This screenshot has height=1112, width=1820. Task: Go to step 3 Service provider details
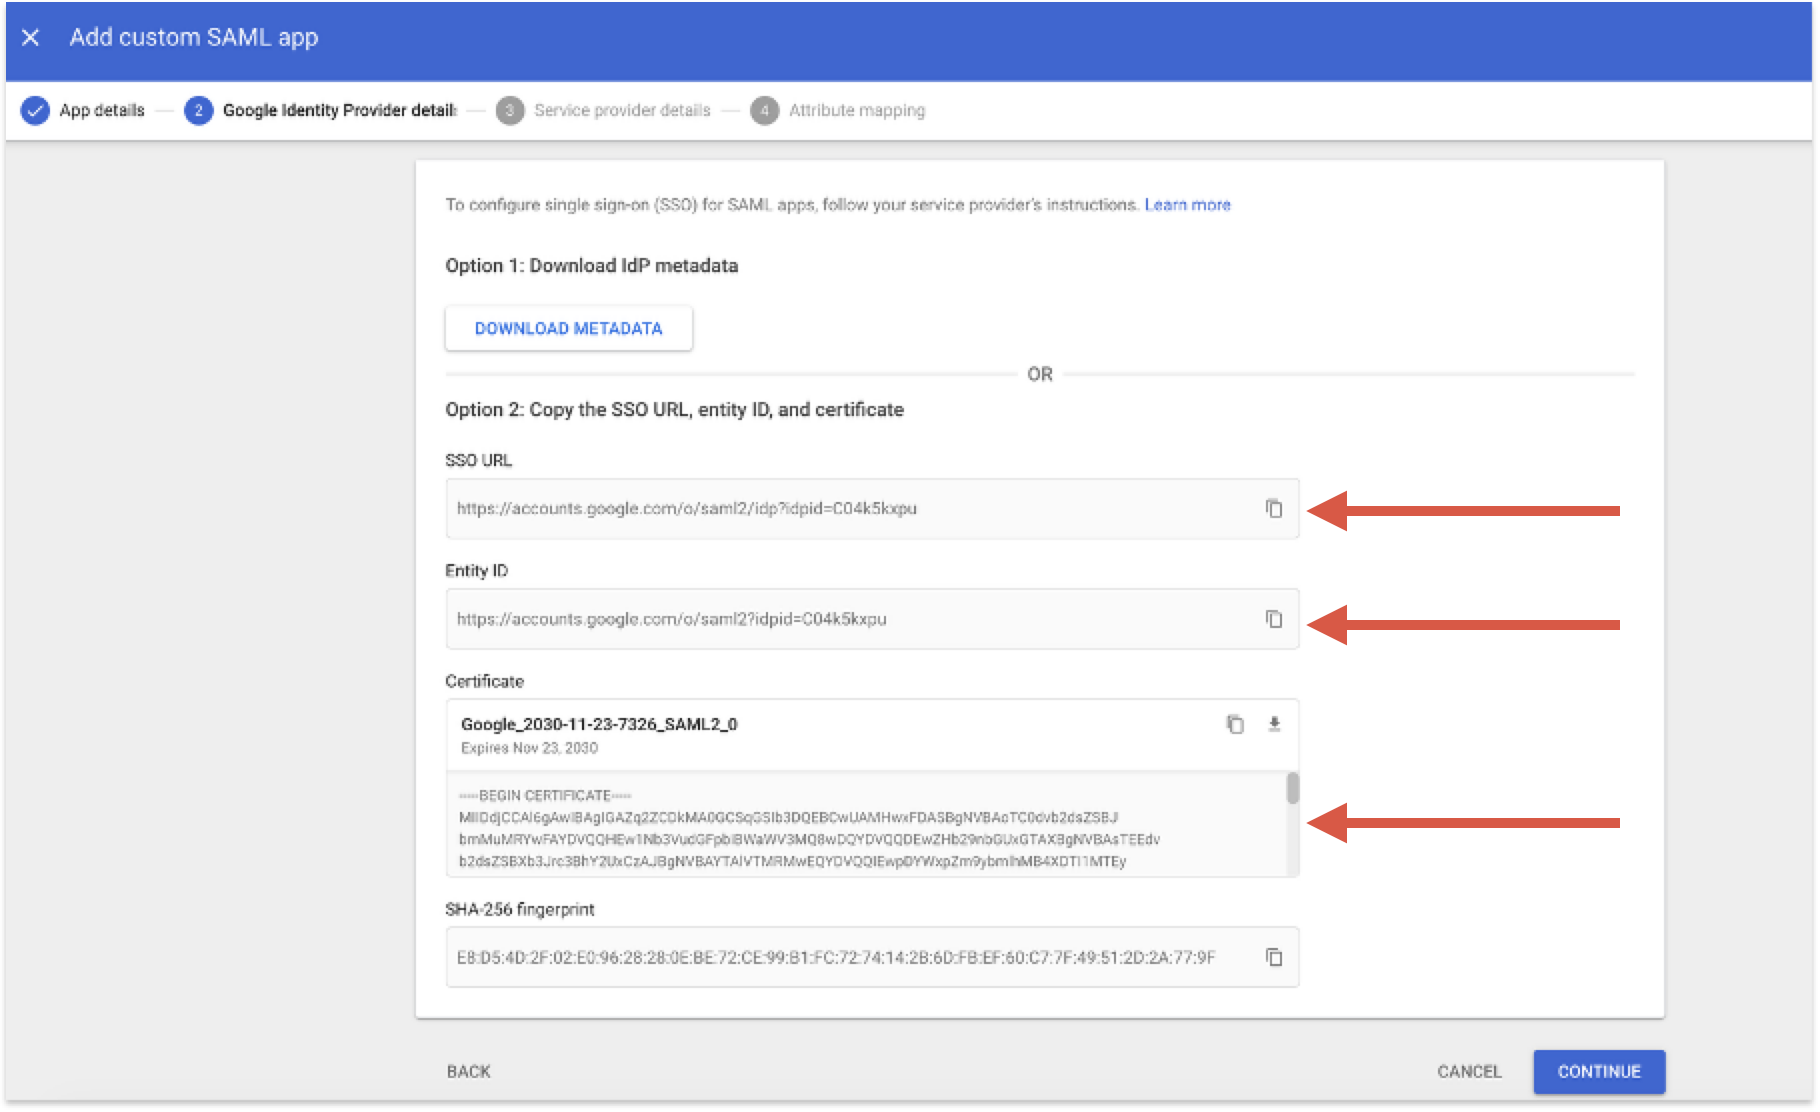click(x=603, y=110)
